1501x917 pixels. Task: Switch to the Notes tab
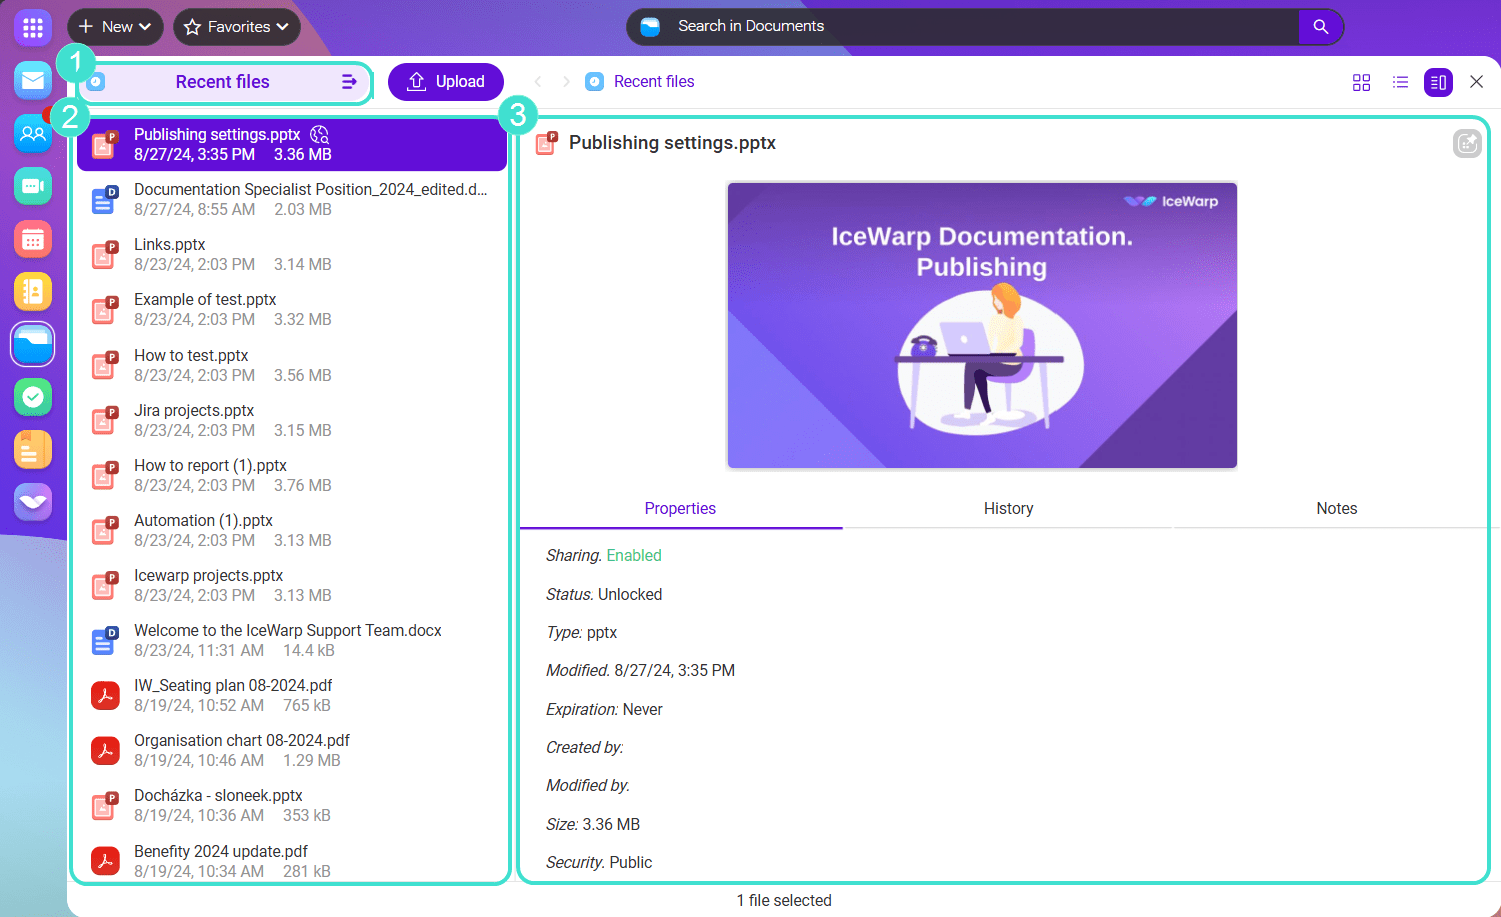tap(1336, 508)
